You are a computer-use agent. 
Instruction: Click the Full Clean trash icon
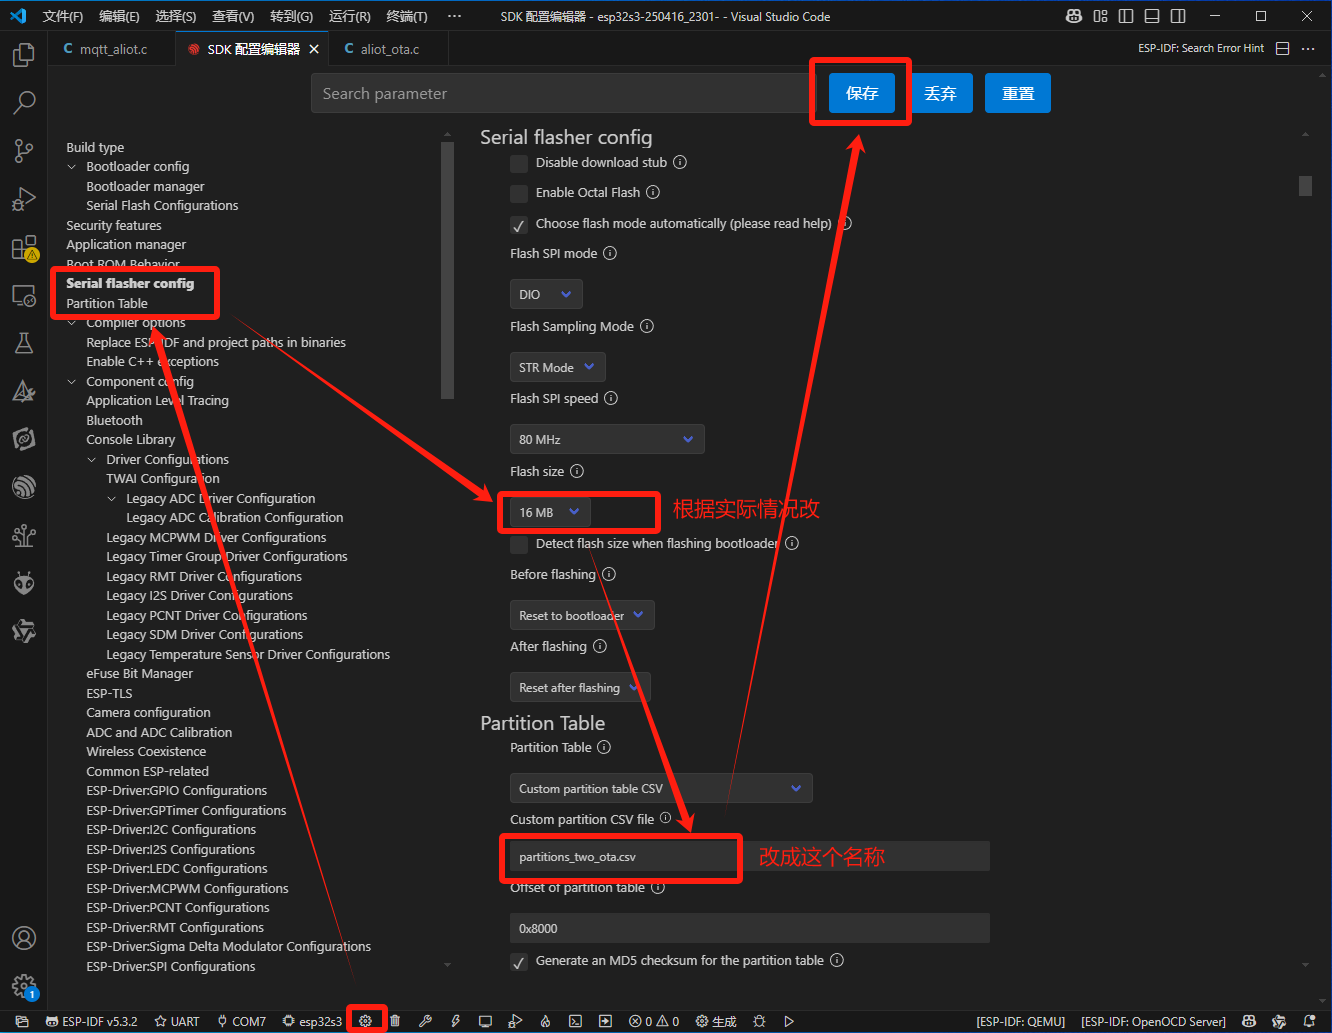click(x=395, y=1021)
